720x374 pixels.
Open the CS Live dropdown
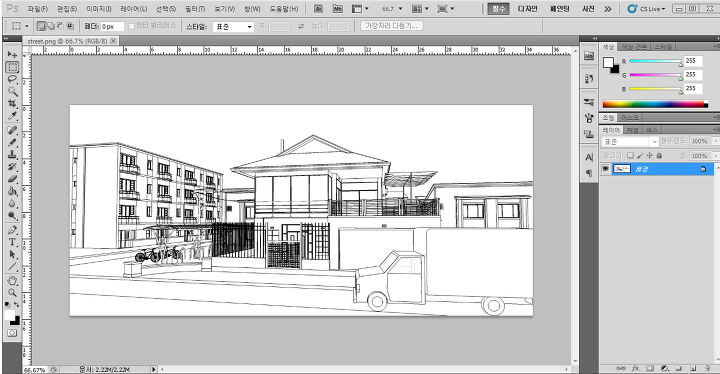(647, 9)
